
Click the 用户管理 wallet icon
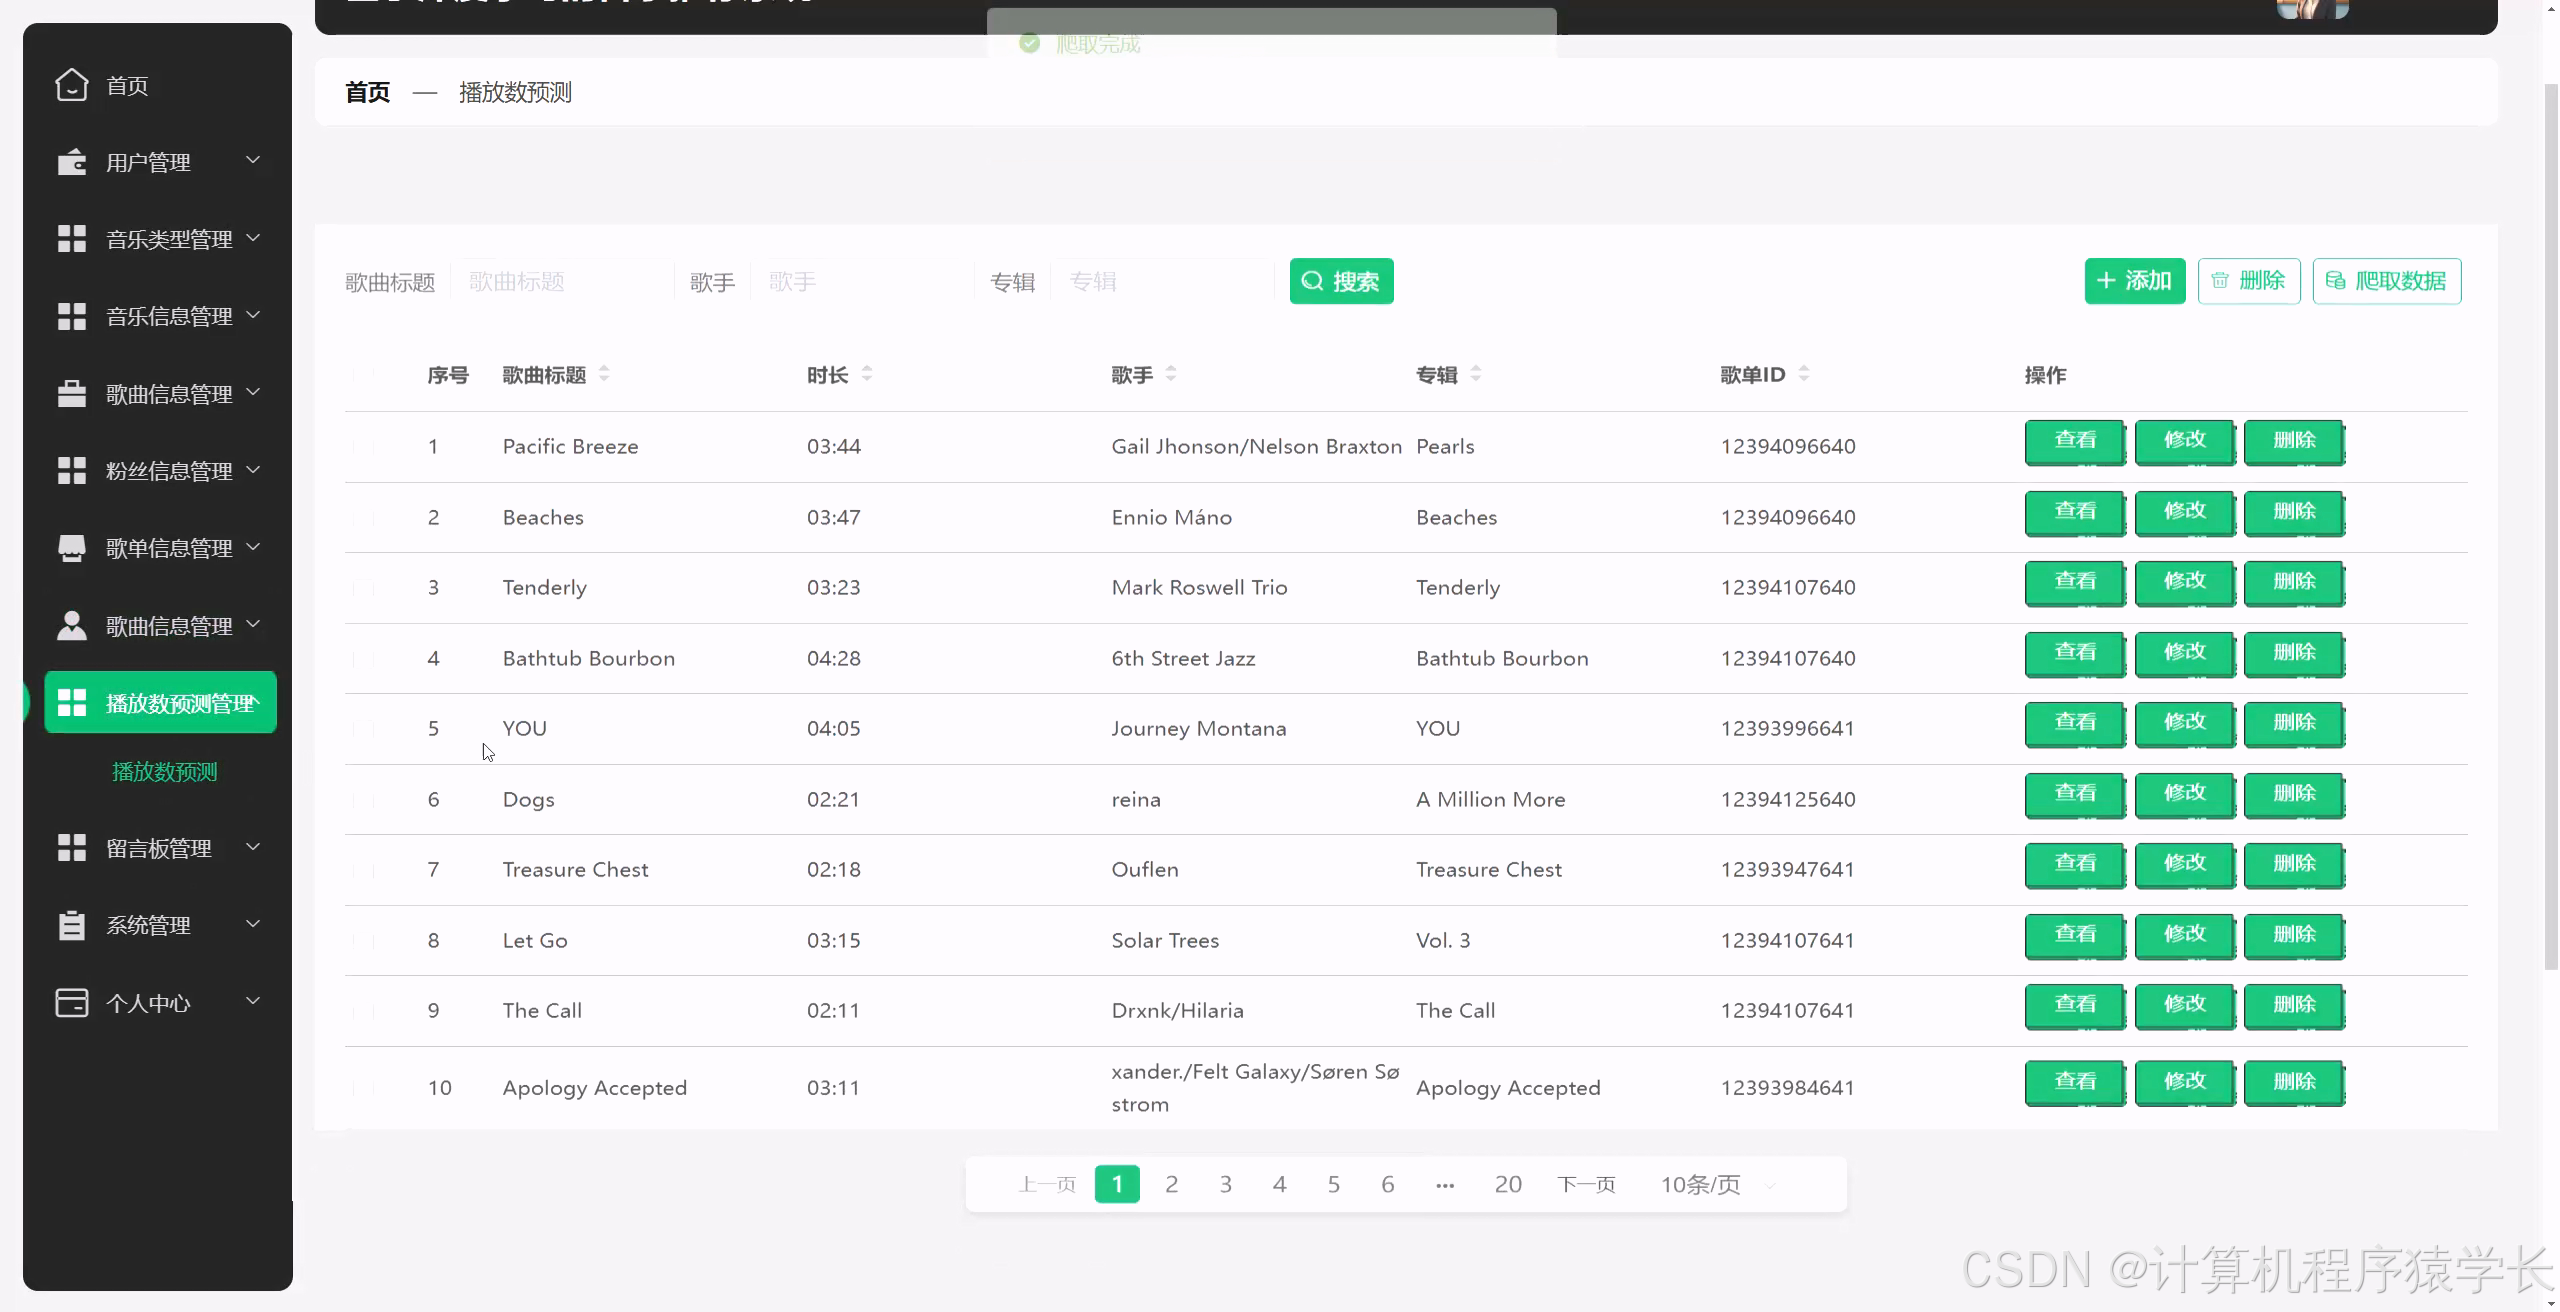(71, 162)
